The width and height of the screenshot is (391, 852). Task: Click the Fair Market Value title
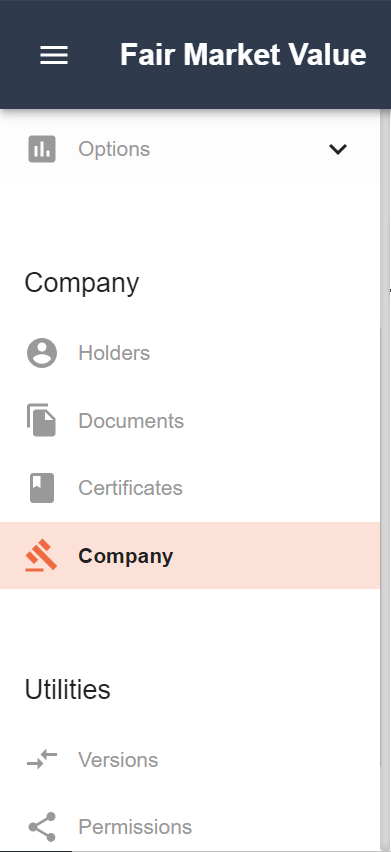coord(243,55)
